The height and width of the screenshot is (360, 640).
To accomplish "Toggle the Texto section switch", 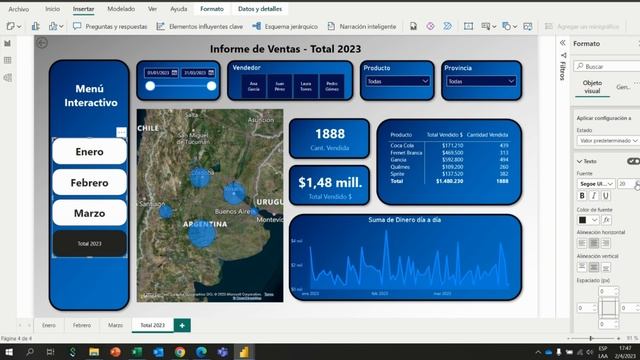I will pos(633,161).
